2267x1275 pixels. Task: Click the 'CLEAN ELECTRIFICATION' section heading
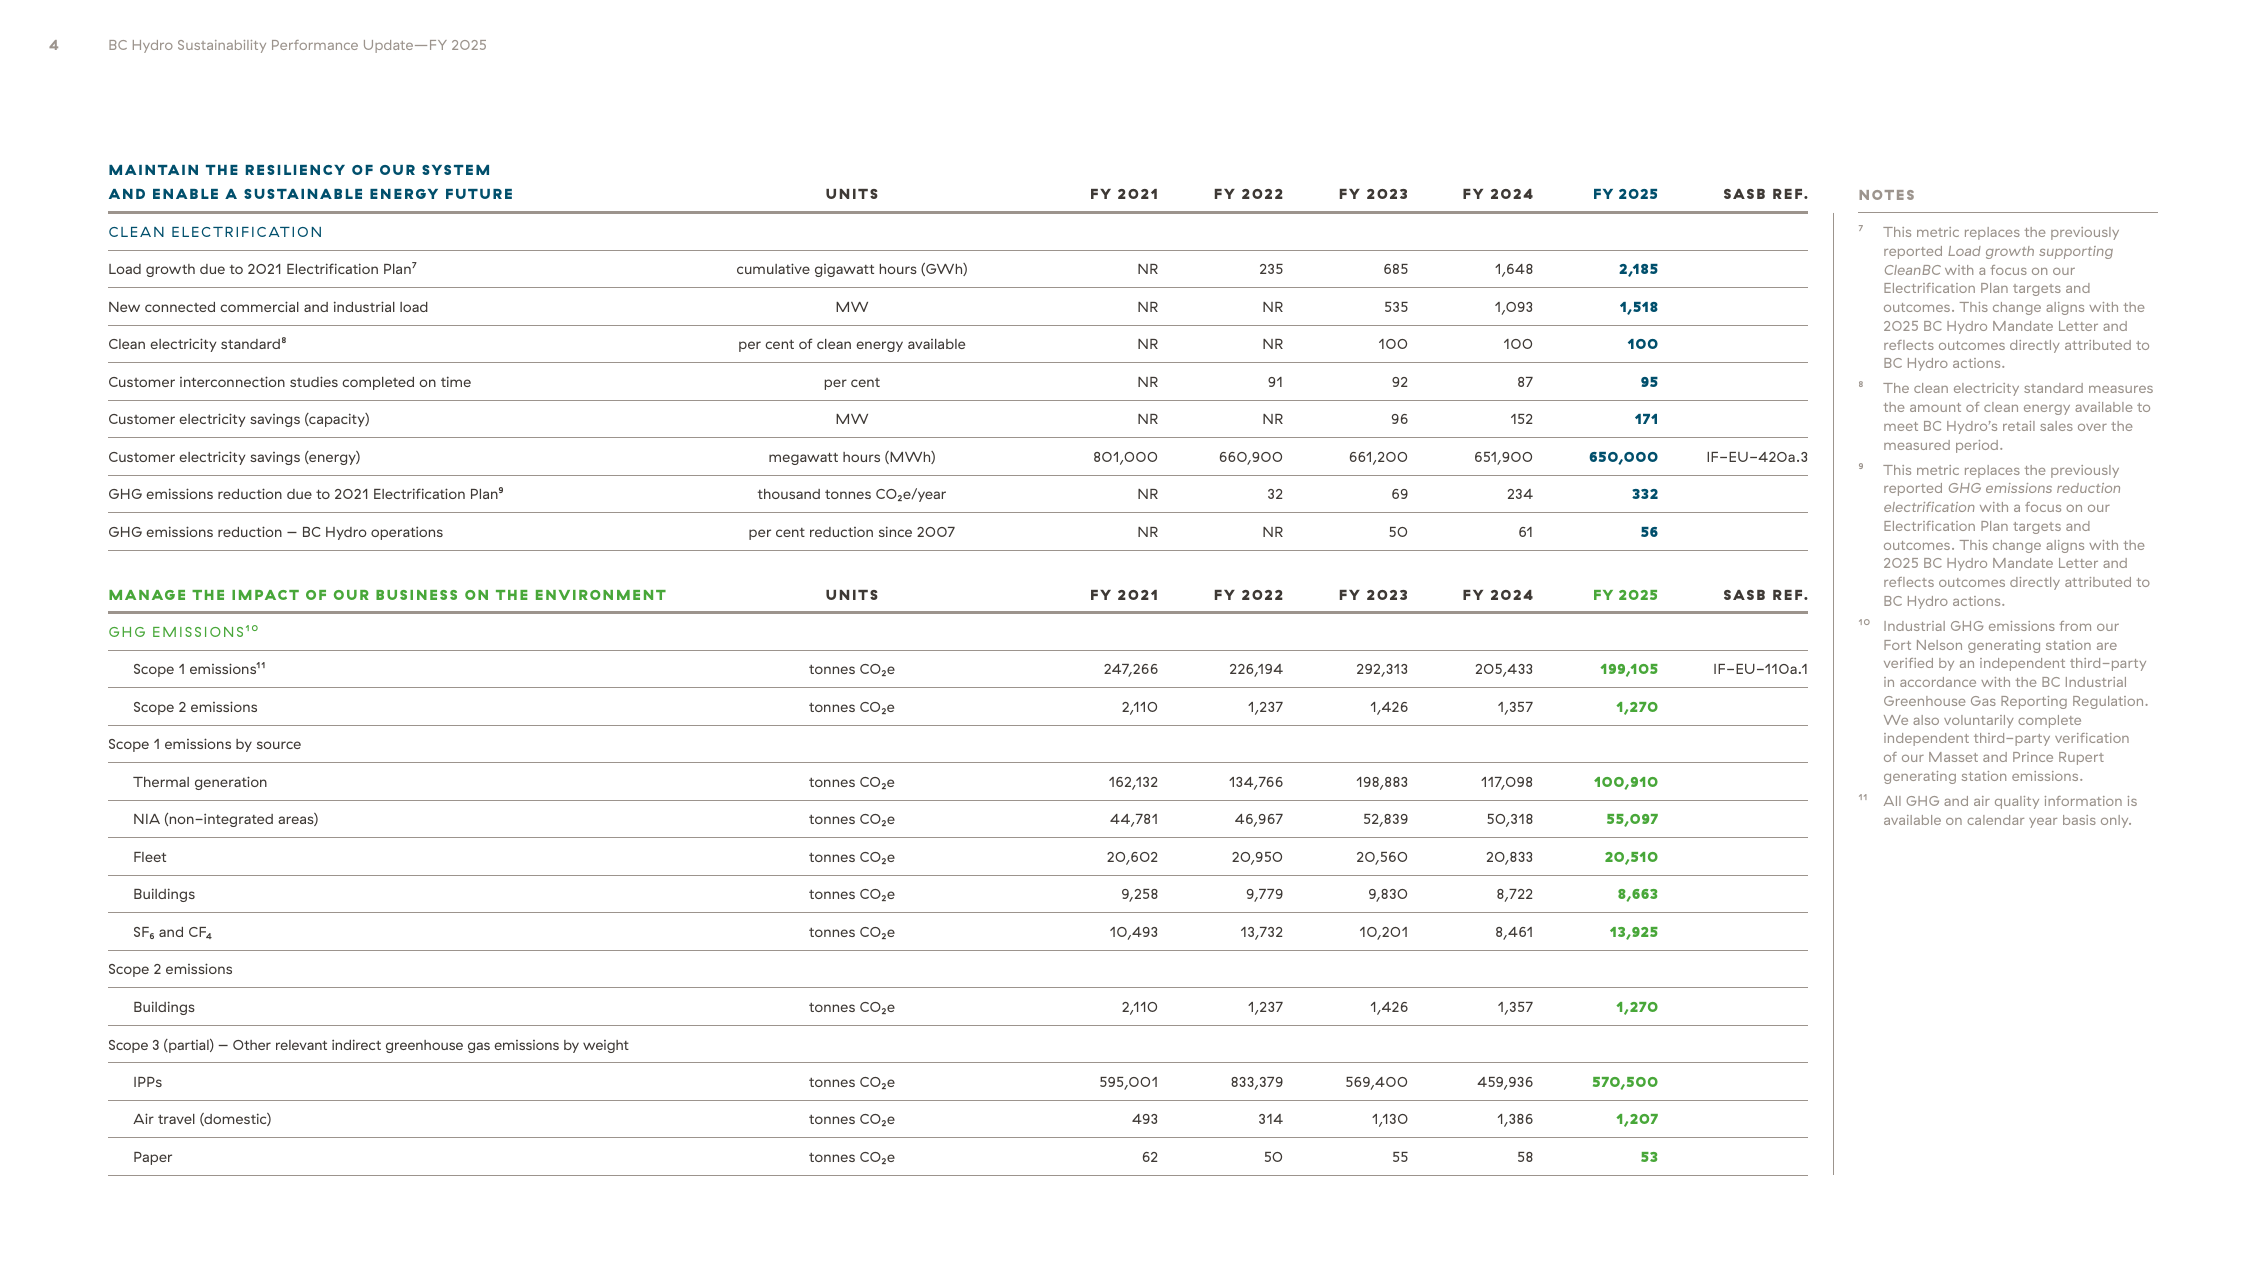(215, 232)
